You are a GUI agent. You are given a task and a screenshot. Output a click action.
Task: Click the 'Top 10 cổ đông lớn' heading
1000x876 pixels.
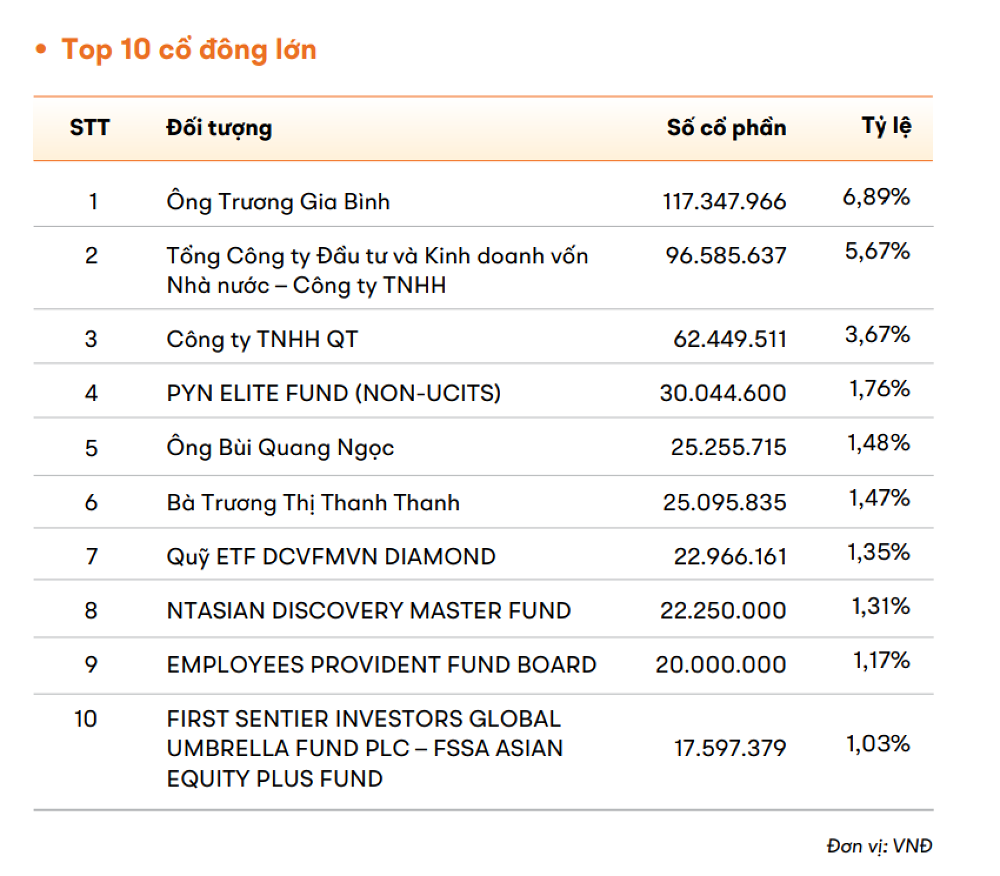(189, 50)
